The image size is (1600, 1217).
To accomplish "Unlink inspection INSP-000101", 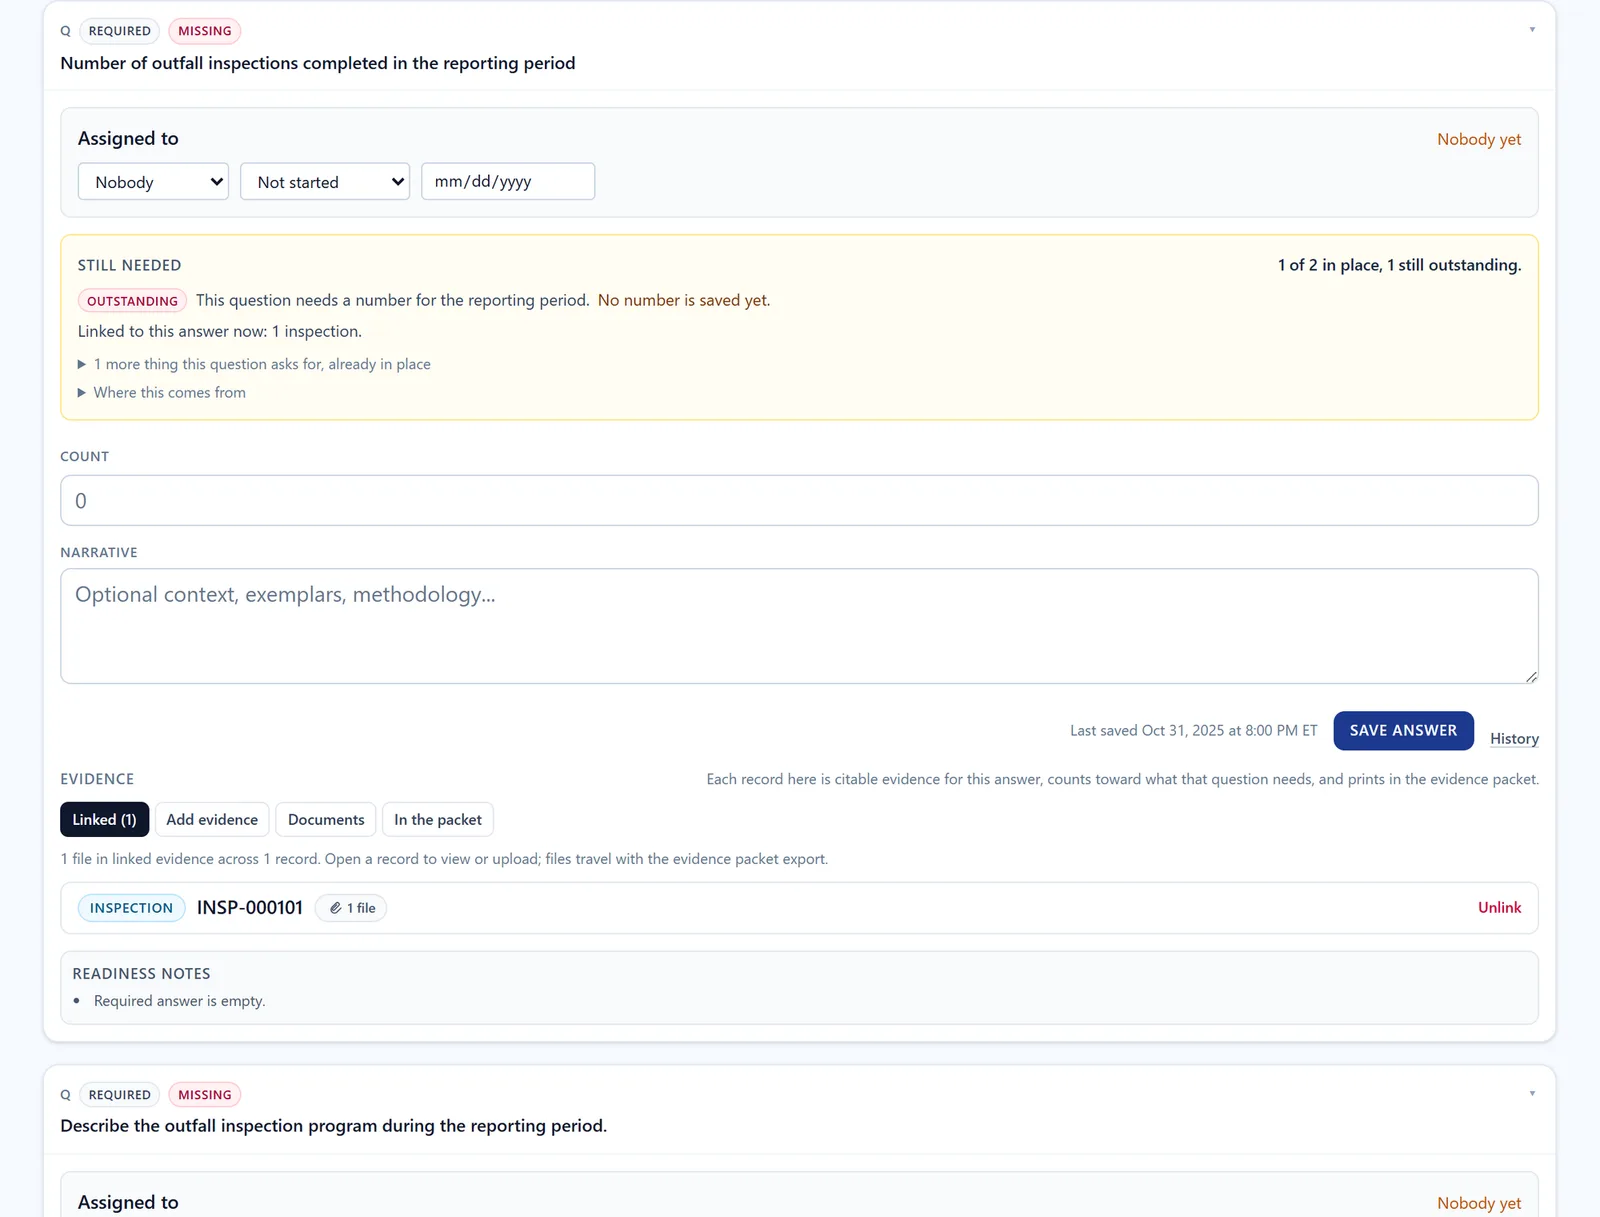I will click(x=1499, y=908).
